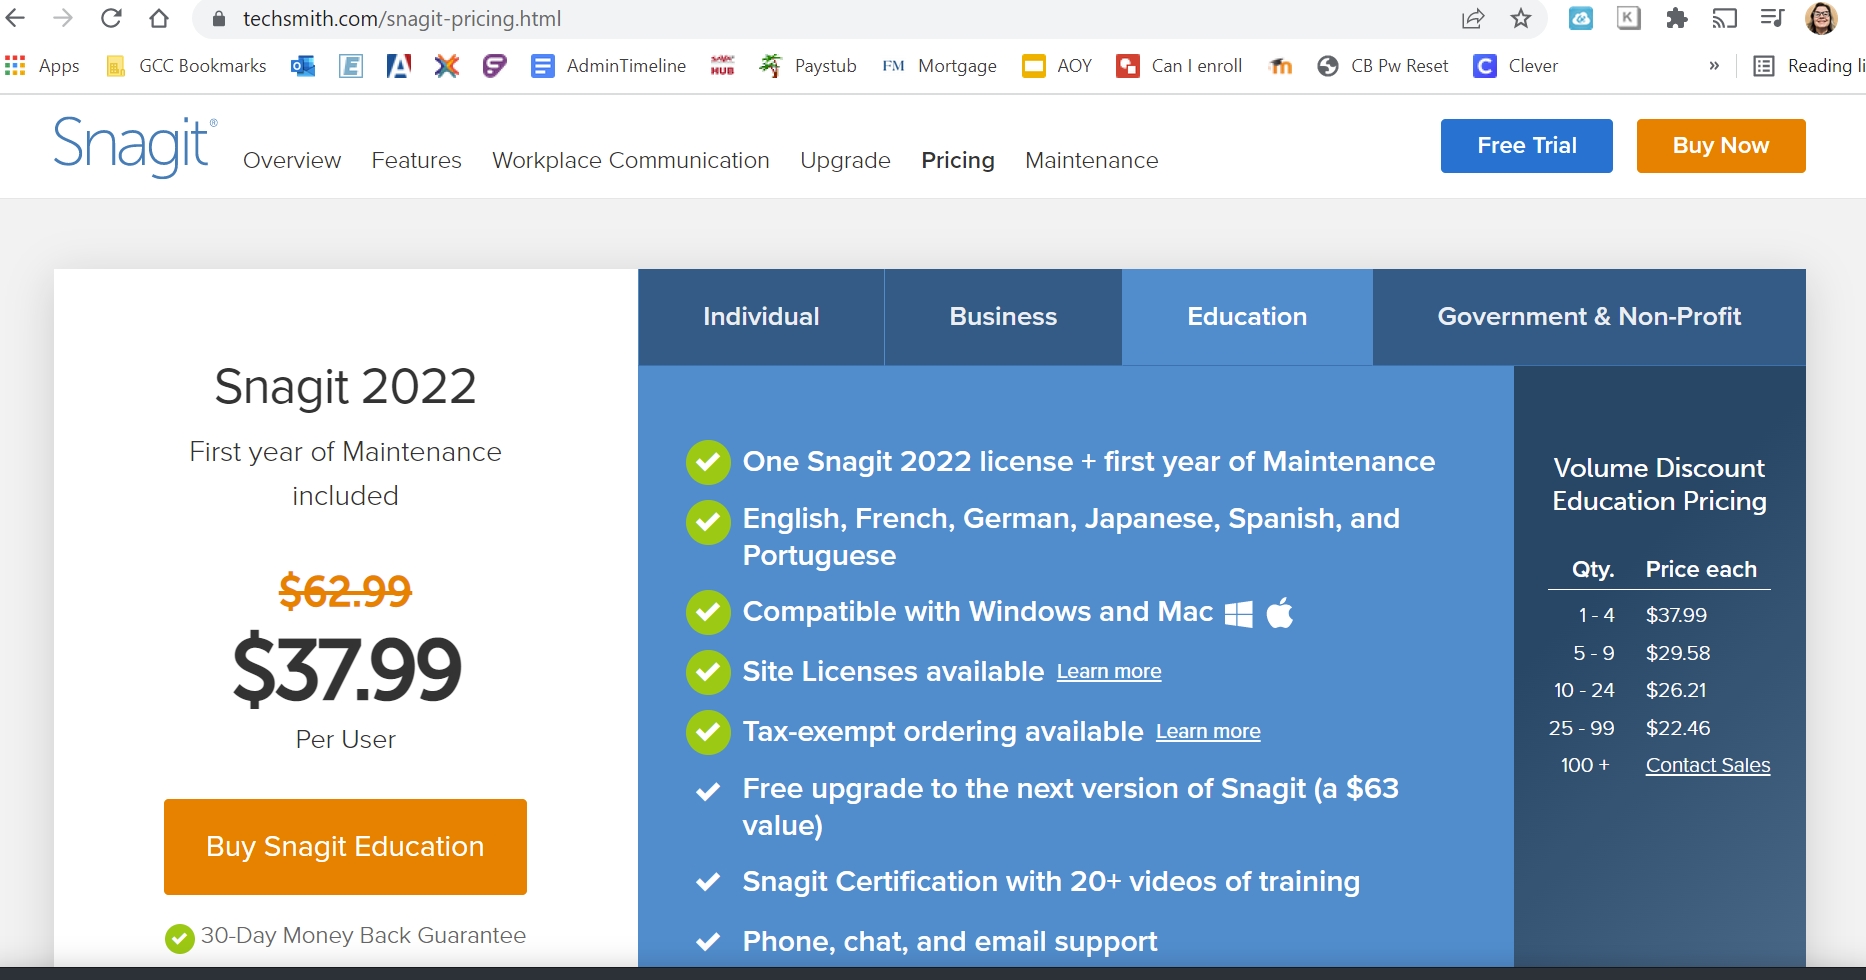Select the Education pricing tab
The width and height of the screenshot is (1866, 980).
coord(1247,317)
